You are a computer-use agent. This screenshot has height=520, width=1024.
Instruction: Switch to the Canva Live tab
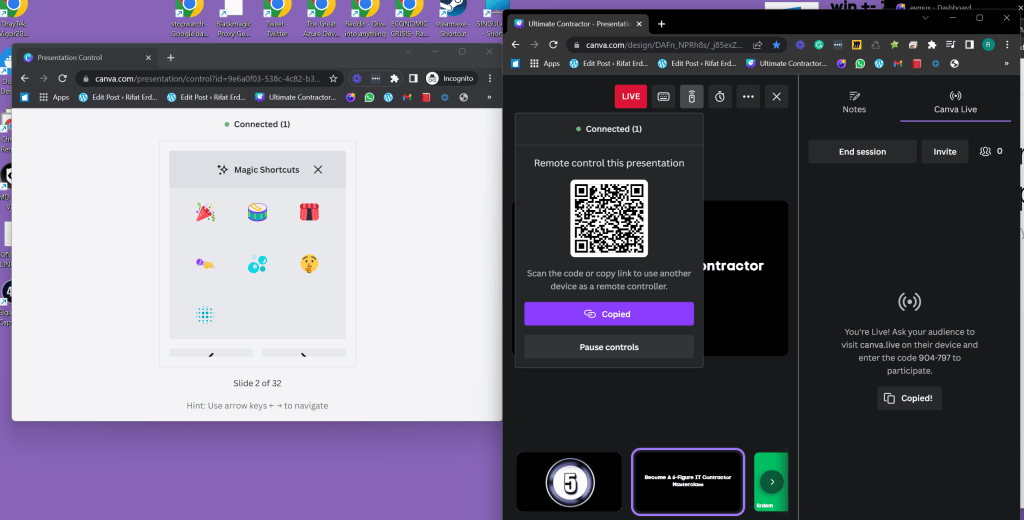pos(955,103)
